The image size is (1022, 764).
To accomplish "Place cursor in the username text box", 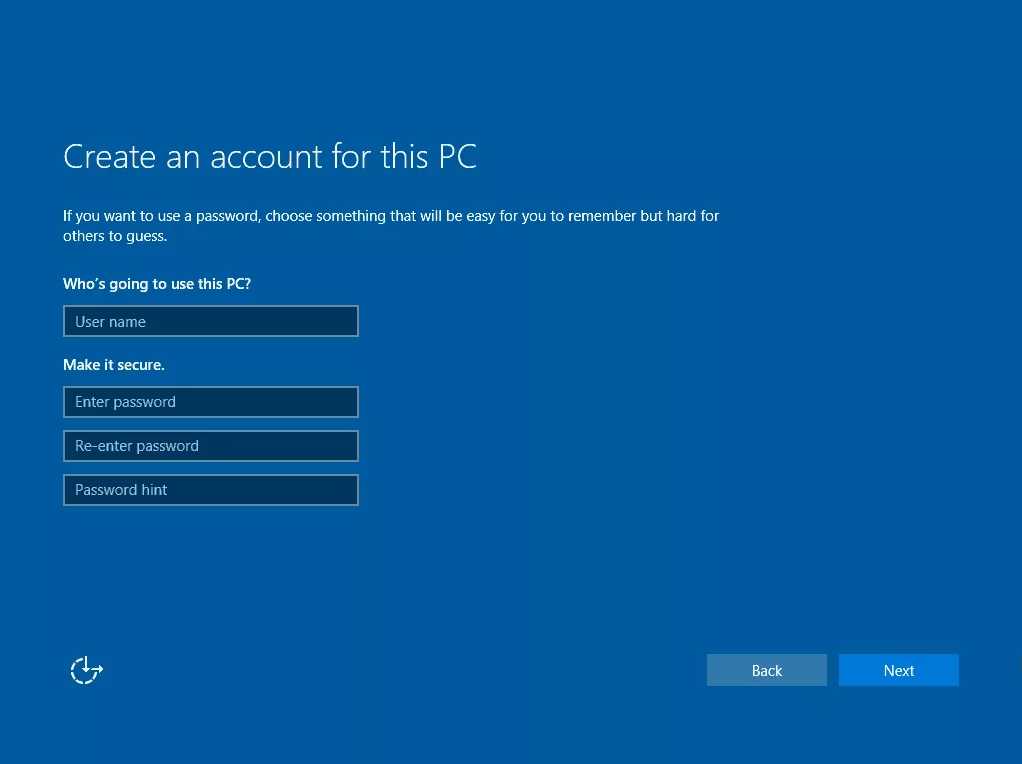I will pos(210,321).
